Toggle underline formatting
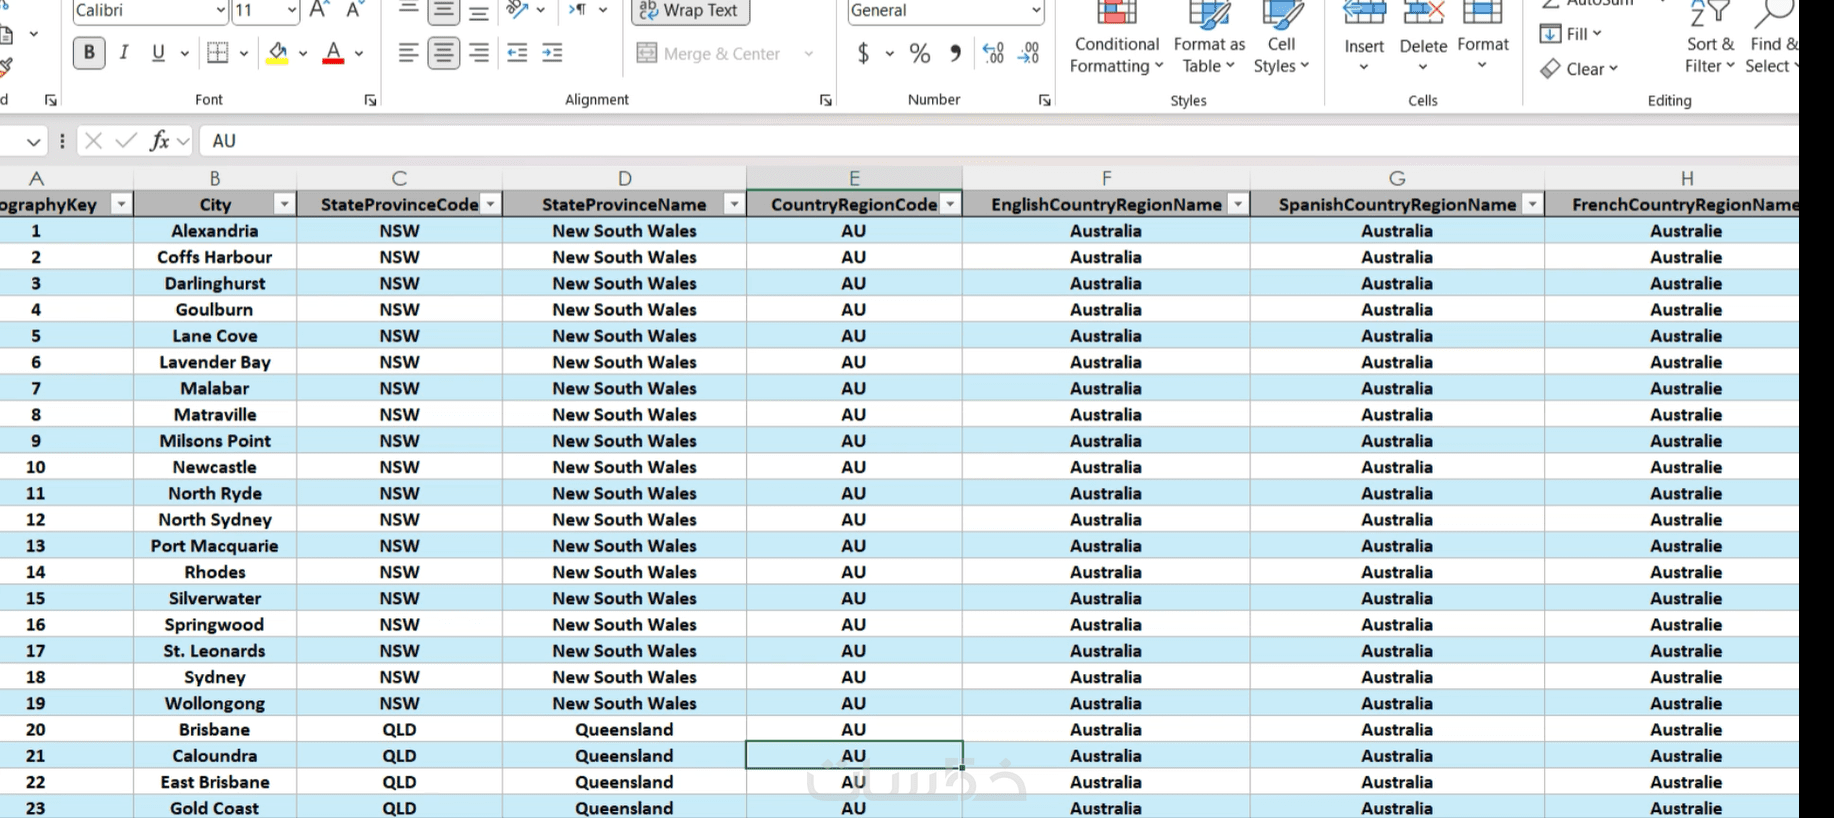The height and width of the screenshot is (818, 1834). coord(158,53)
